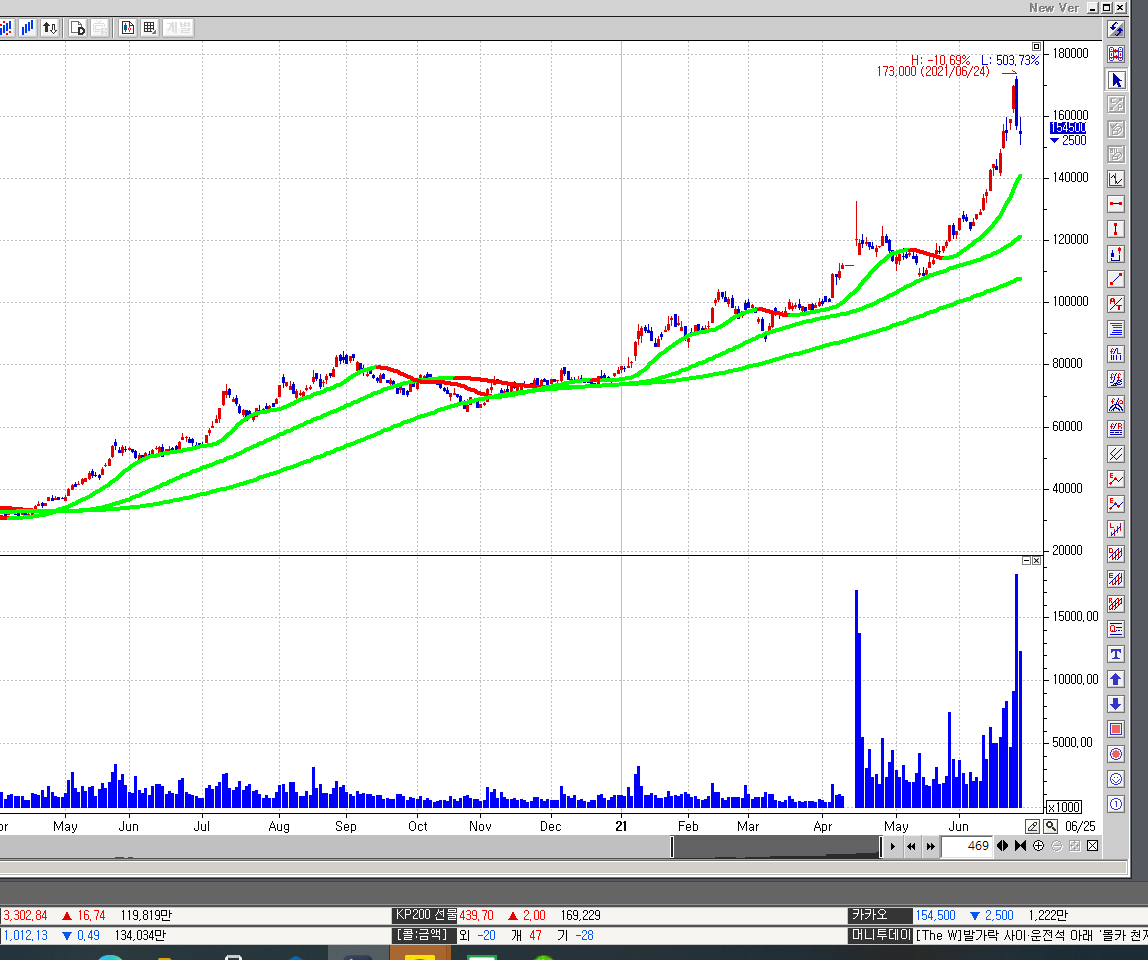This screenshot has width=1148, height=960.
Task: Select the vertical line drawing tool
Action: coord(1116,229)
